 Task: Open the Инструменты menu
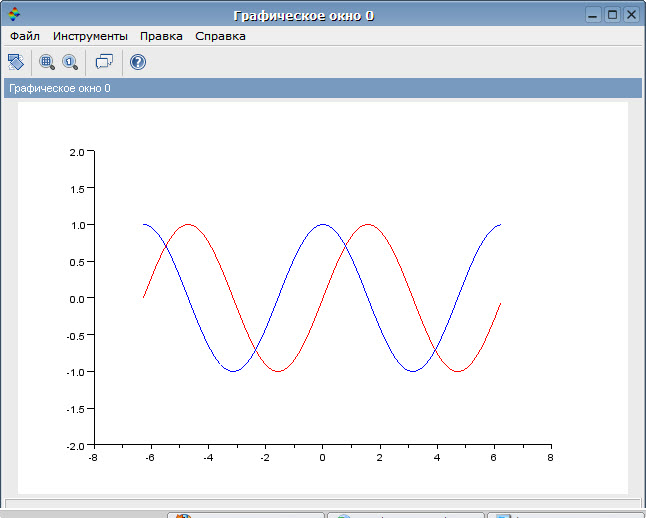pyautogui.click(x=90, y=36)
